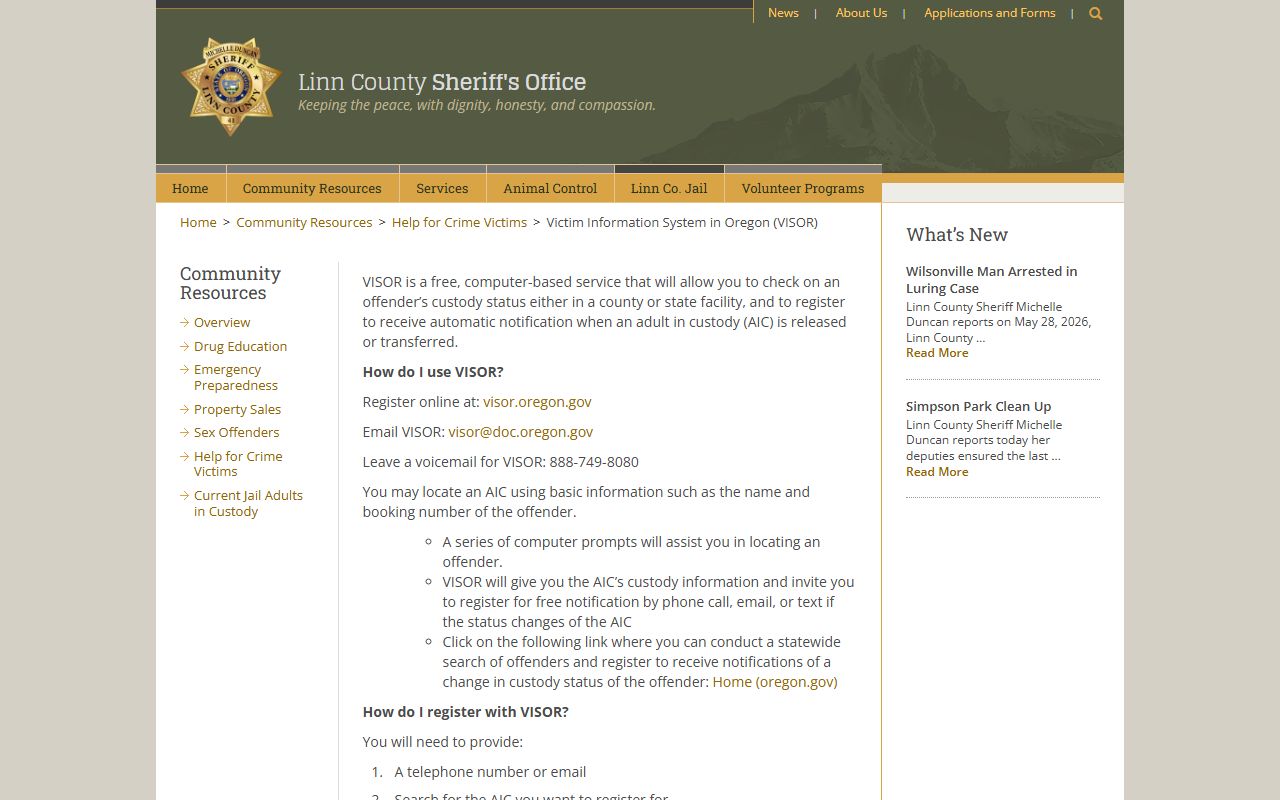Open Emergency Preparedness sidebar link
This screenshot has width=1280, height=800.
[236, 377]
